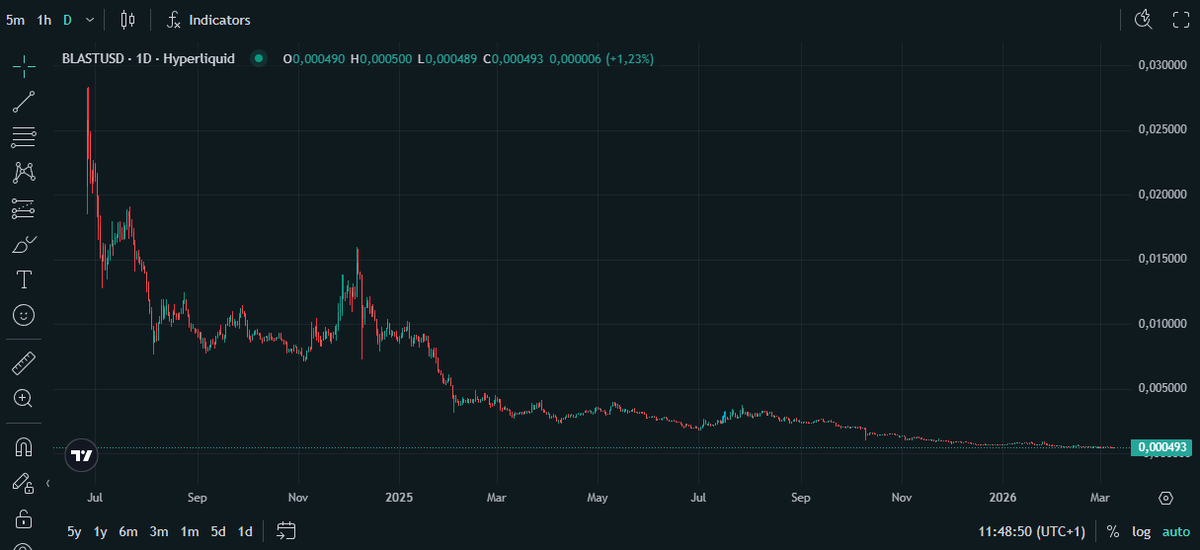
Task: Toggle magnet mode for drawings
Action: [24, 447]
